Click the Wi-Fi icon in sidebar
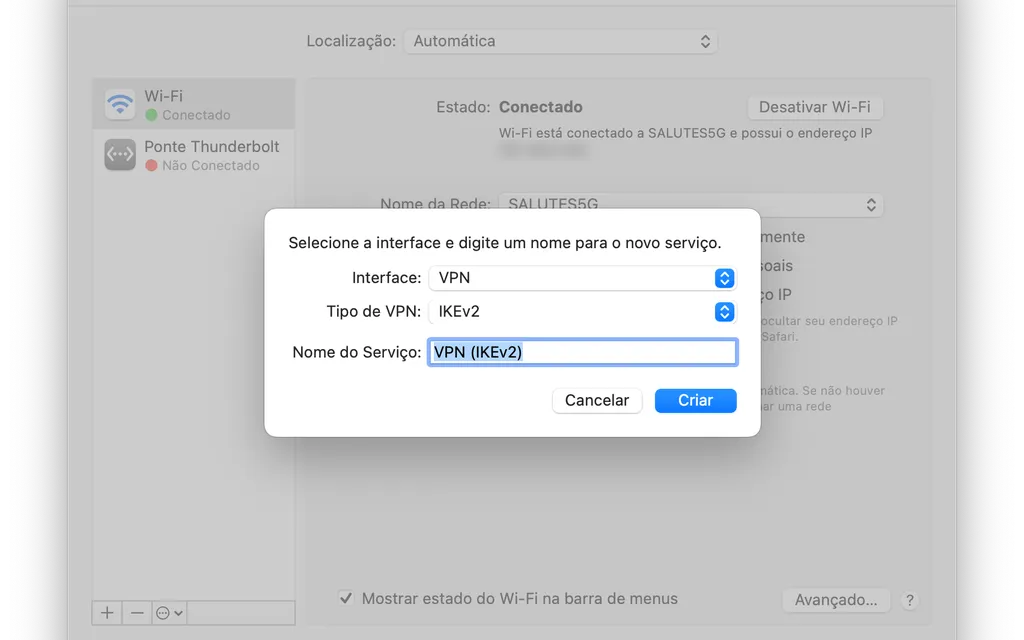This screenshot has height=640, width=1024. click(x=120, y=104)
